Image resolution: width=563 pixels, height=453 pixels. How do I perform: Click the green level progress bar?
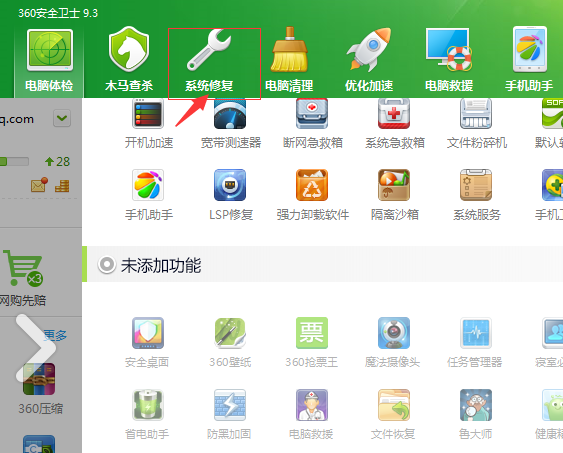[14, 162]
